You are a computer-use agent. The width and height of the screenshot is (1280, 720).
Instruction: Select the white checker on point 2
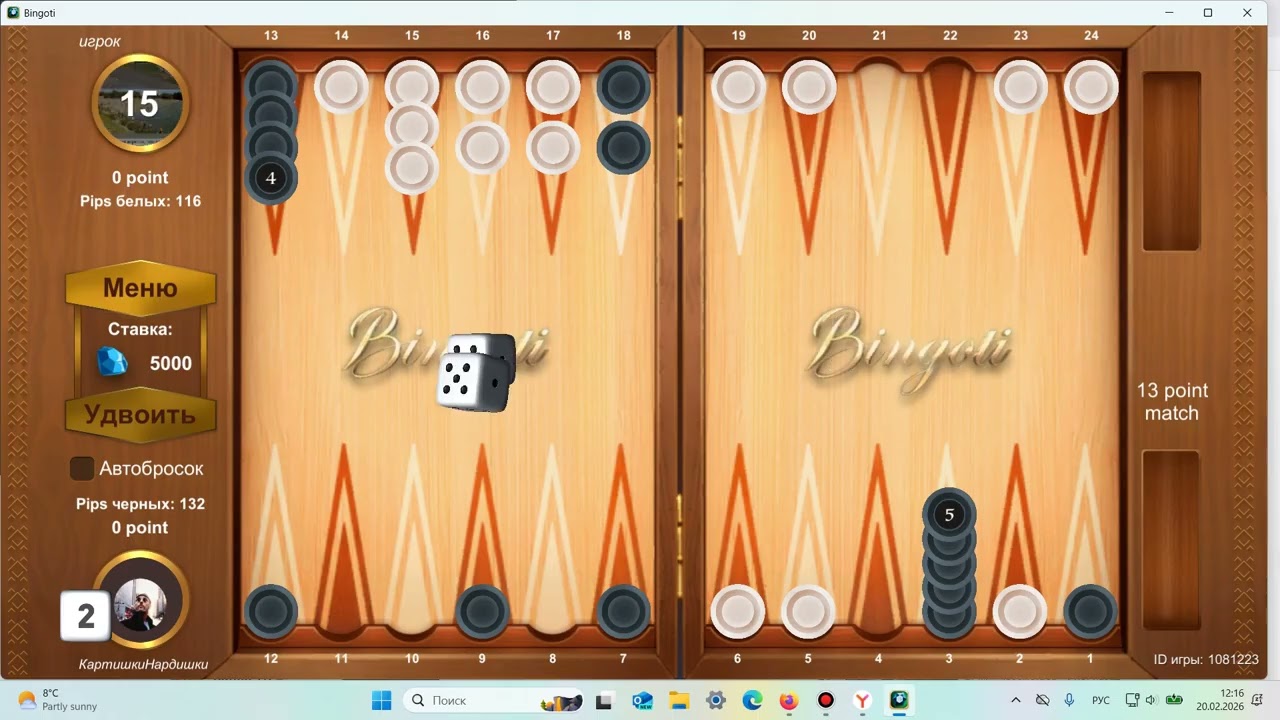click(x=1020, y=612)
